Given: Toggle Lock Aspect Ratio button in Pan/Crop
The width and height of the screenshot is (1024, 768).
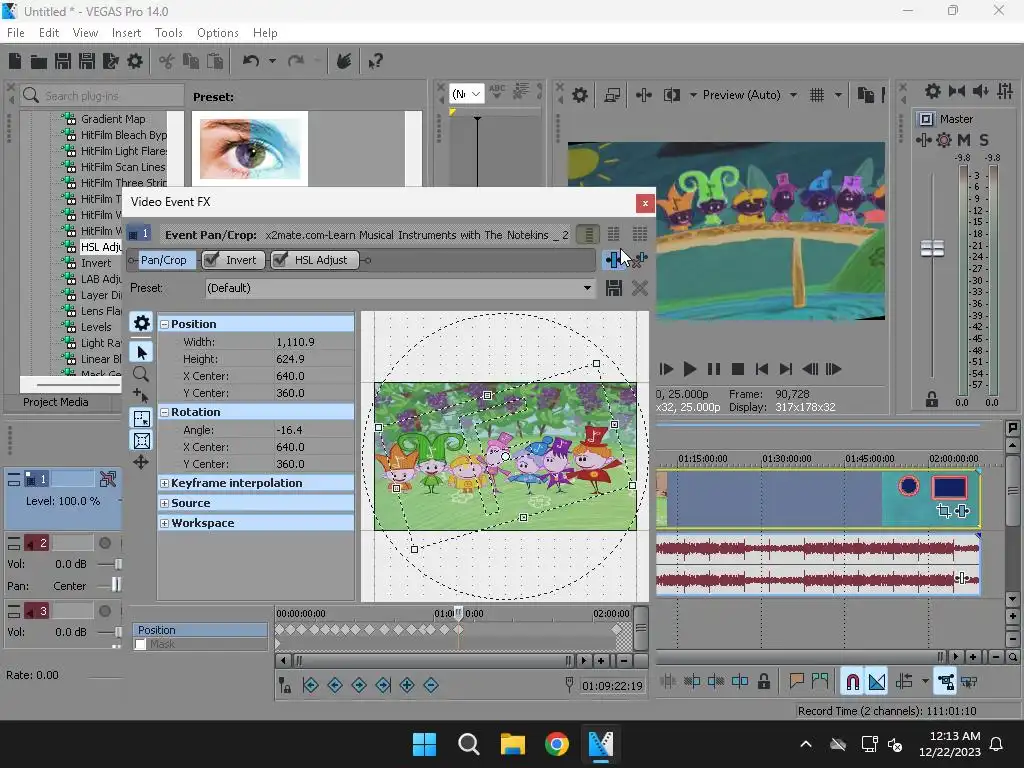Looking at the screenshot, I should pos(142,419).
